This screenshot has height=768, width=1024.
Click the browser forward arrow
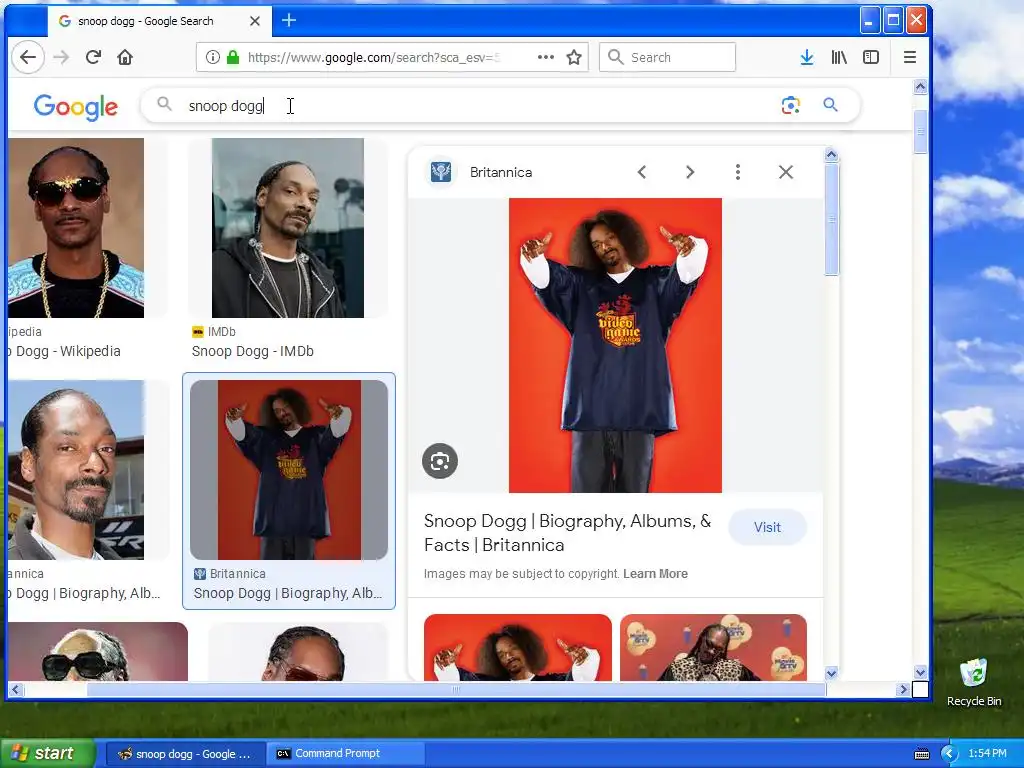[x=61, y=57]
